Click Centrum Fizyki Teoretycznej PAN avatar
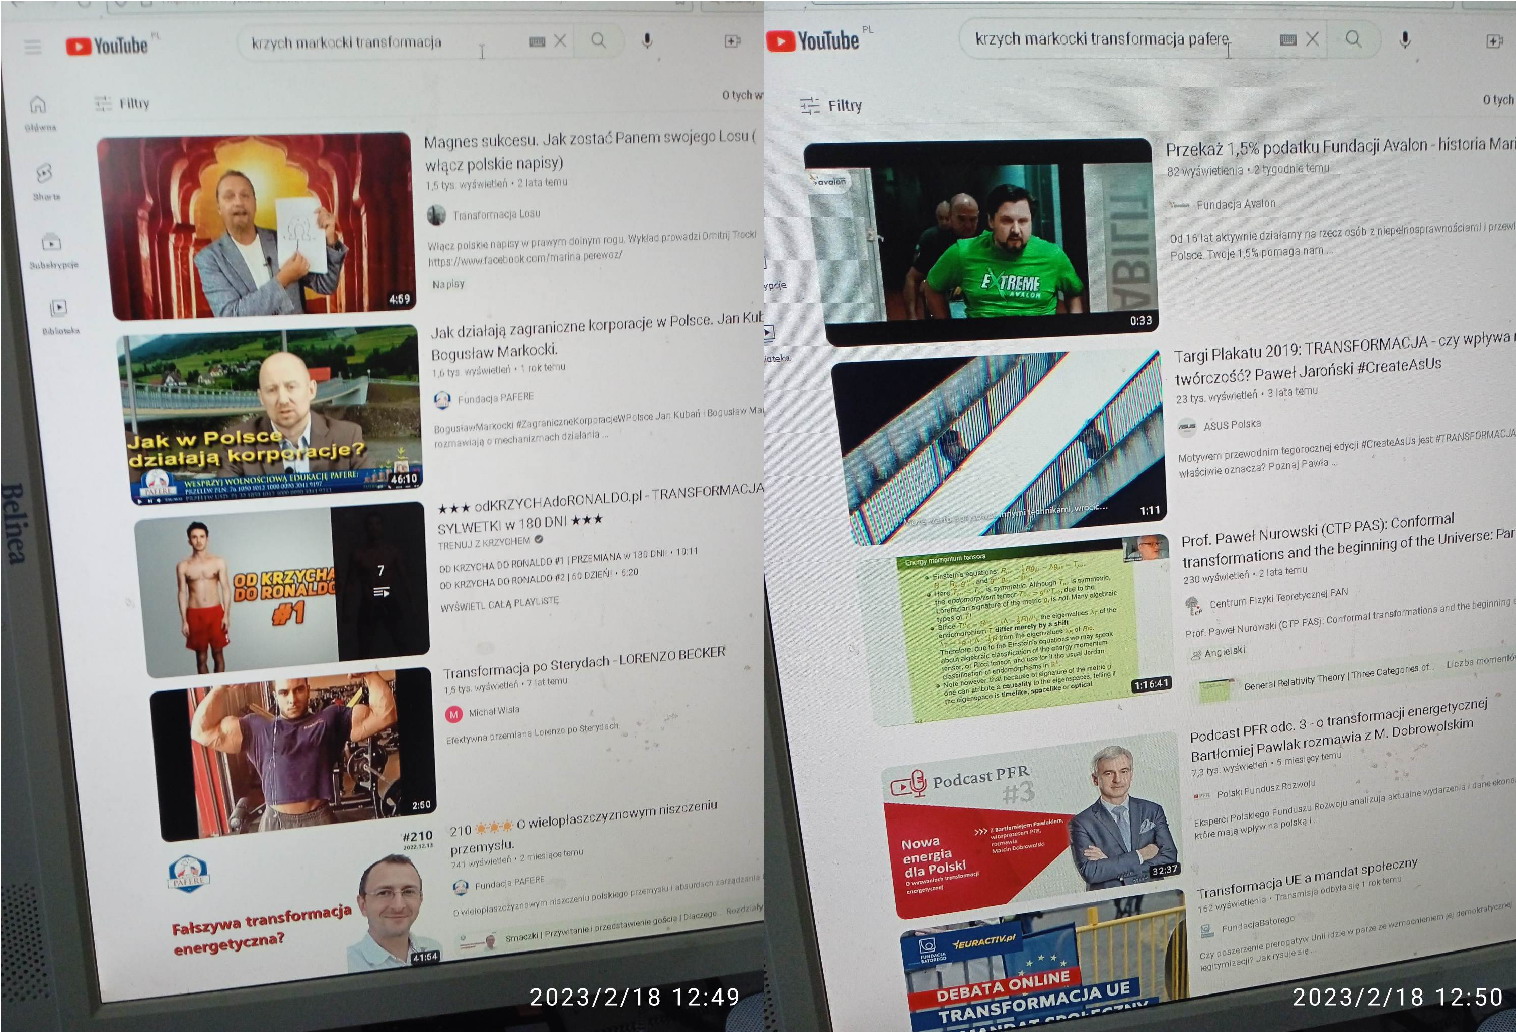Image resolution: width=1516 pixels, height=1032 pixels. [1192, 605]
